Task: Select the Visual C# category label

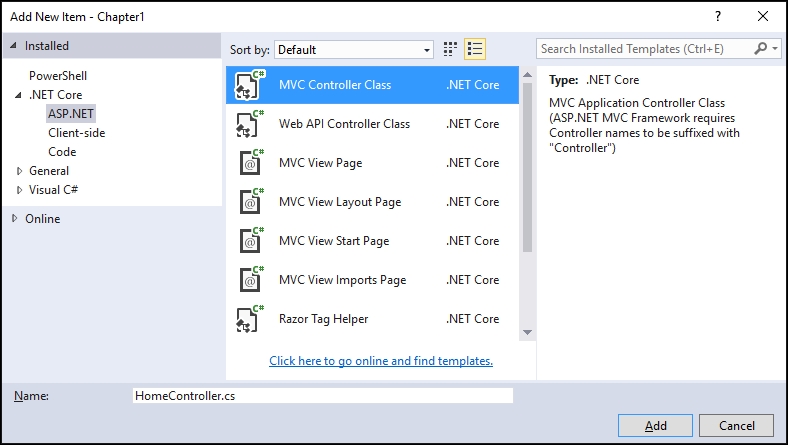Action: (x=53, y=190)
